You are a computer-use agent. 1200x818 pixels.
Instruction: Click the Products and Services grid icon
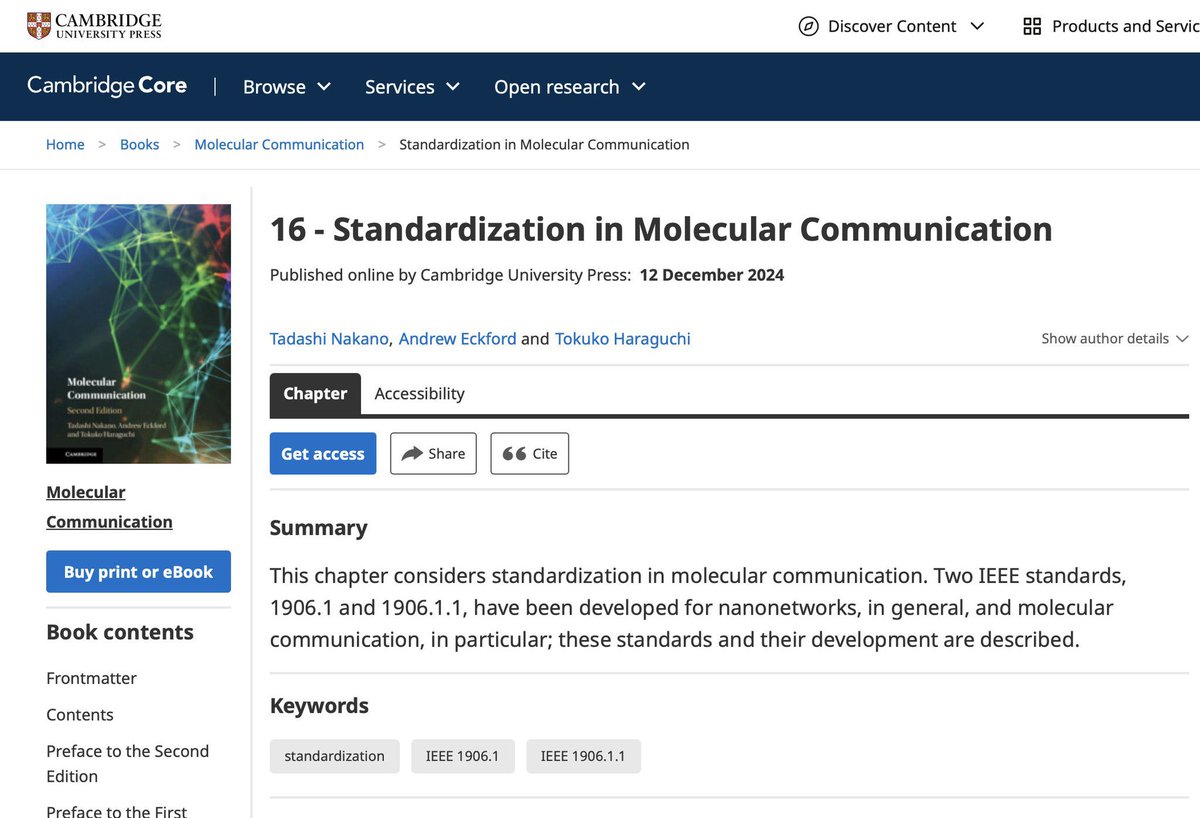[x=1032, y=26]
